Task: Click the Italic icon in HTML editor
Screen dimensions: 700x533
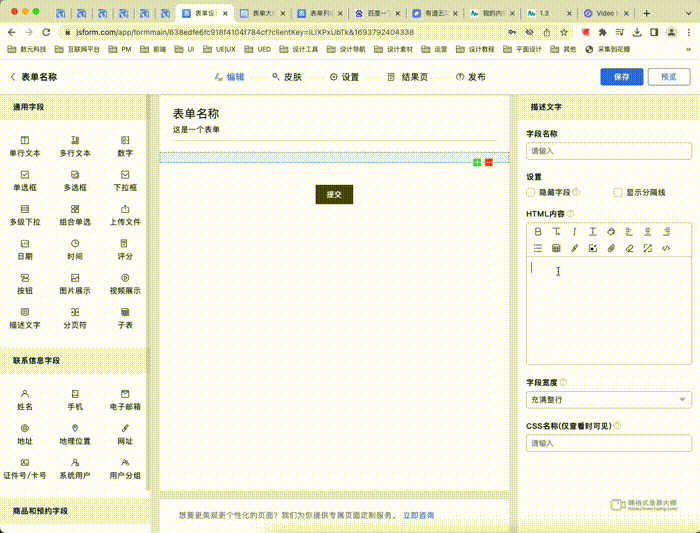Action: pos(574,231)
